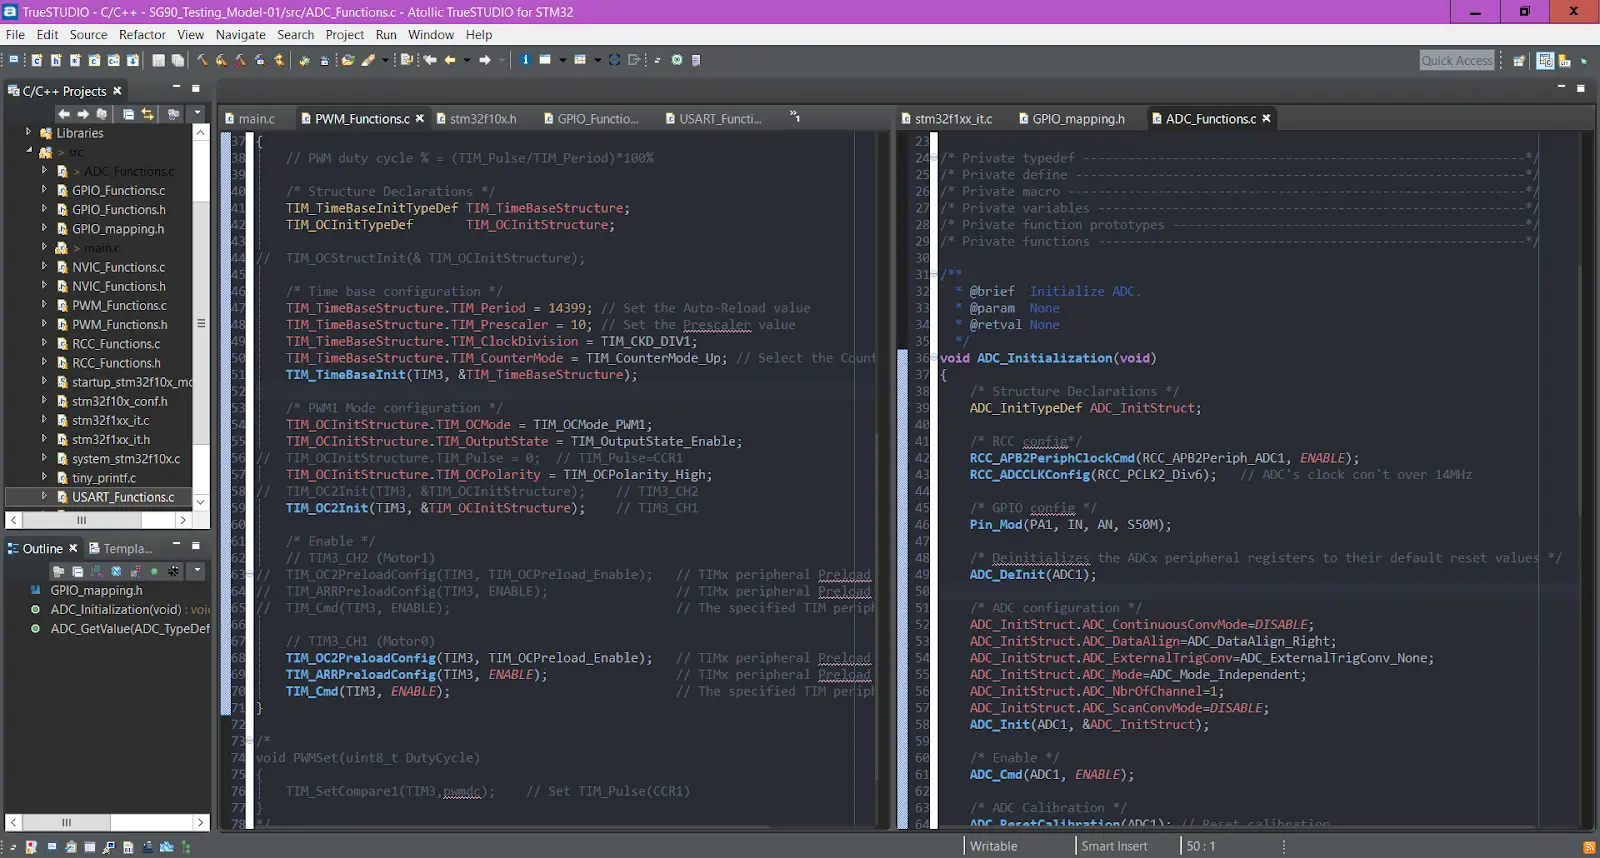Click the Save All toolbar icon
Viewport: 1600px width, 858px height.
point(177,60)
